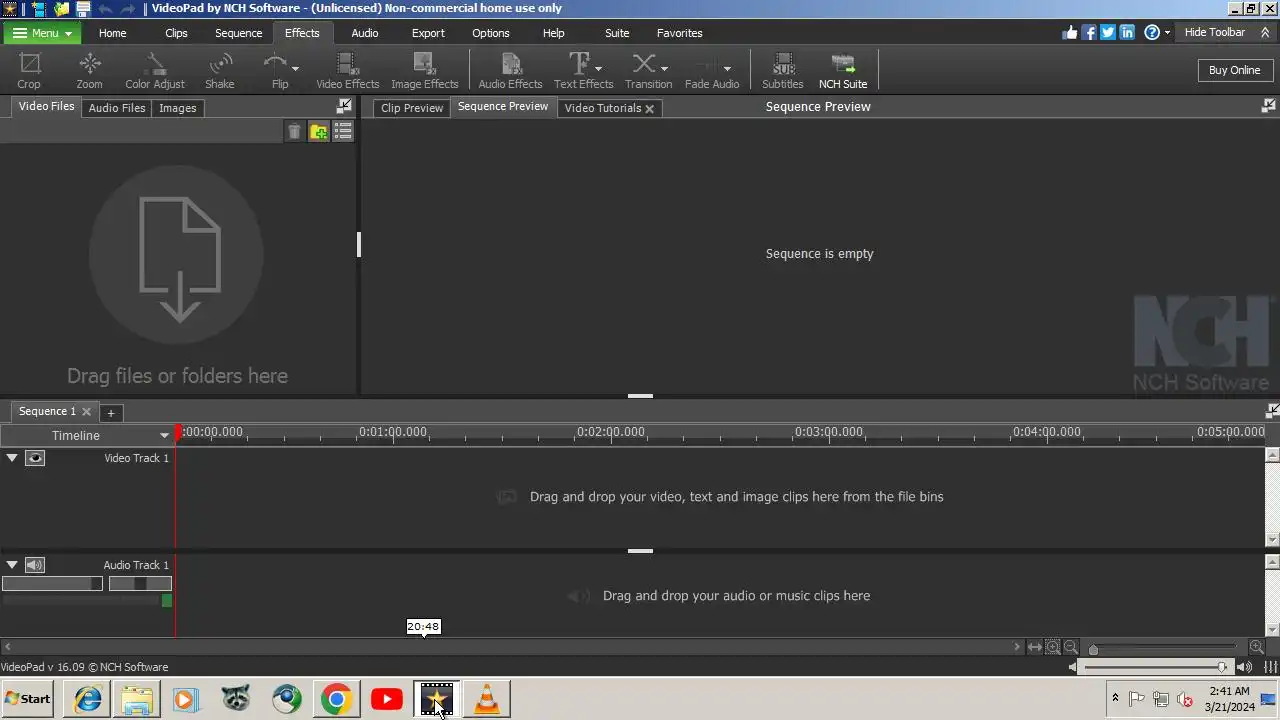1280x720 pixels.
Task: Open the Clips ribbon tab
Action: tap(176, 33)
